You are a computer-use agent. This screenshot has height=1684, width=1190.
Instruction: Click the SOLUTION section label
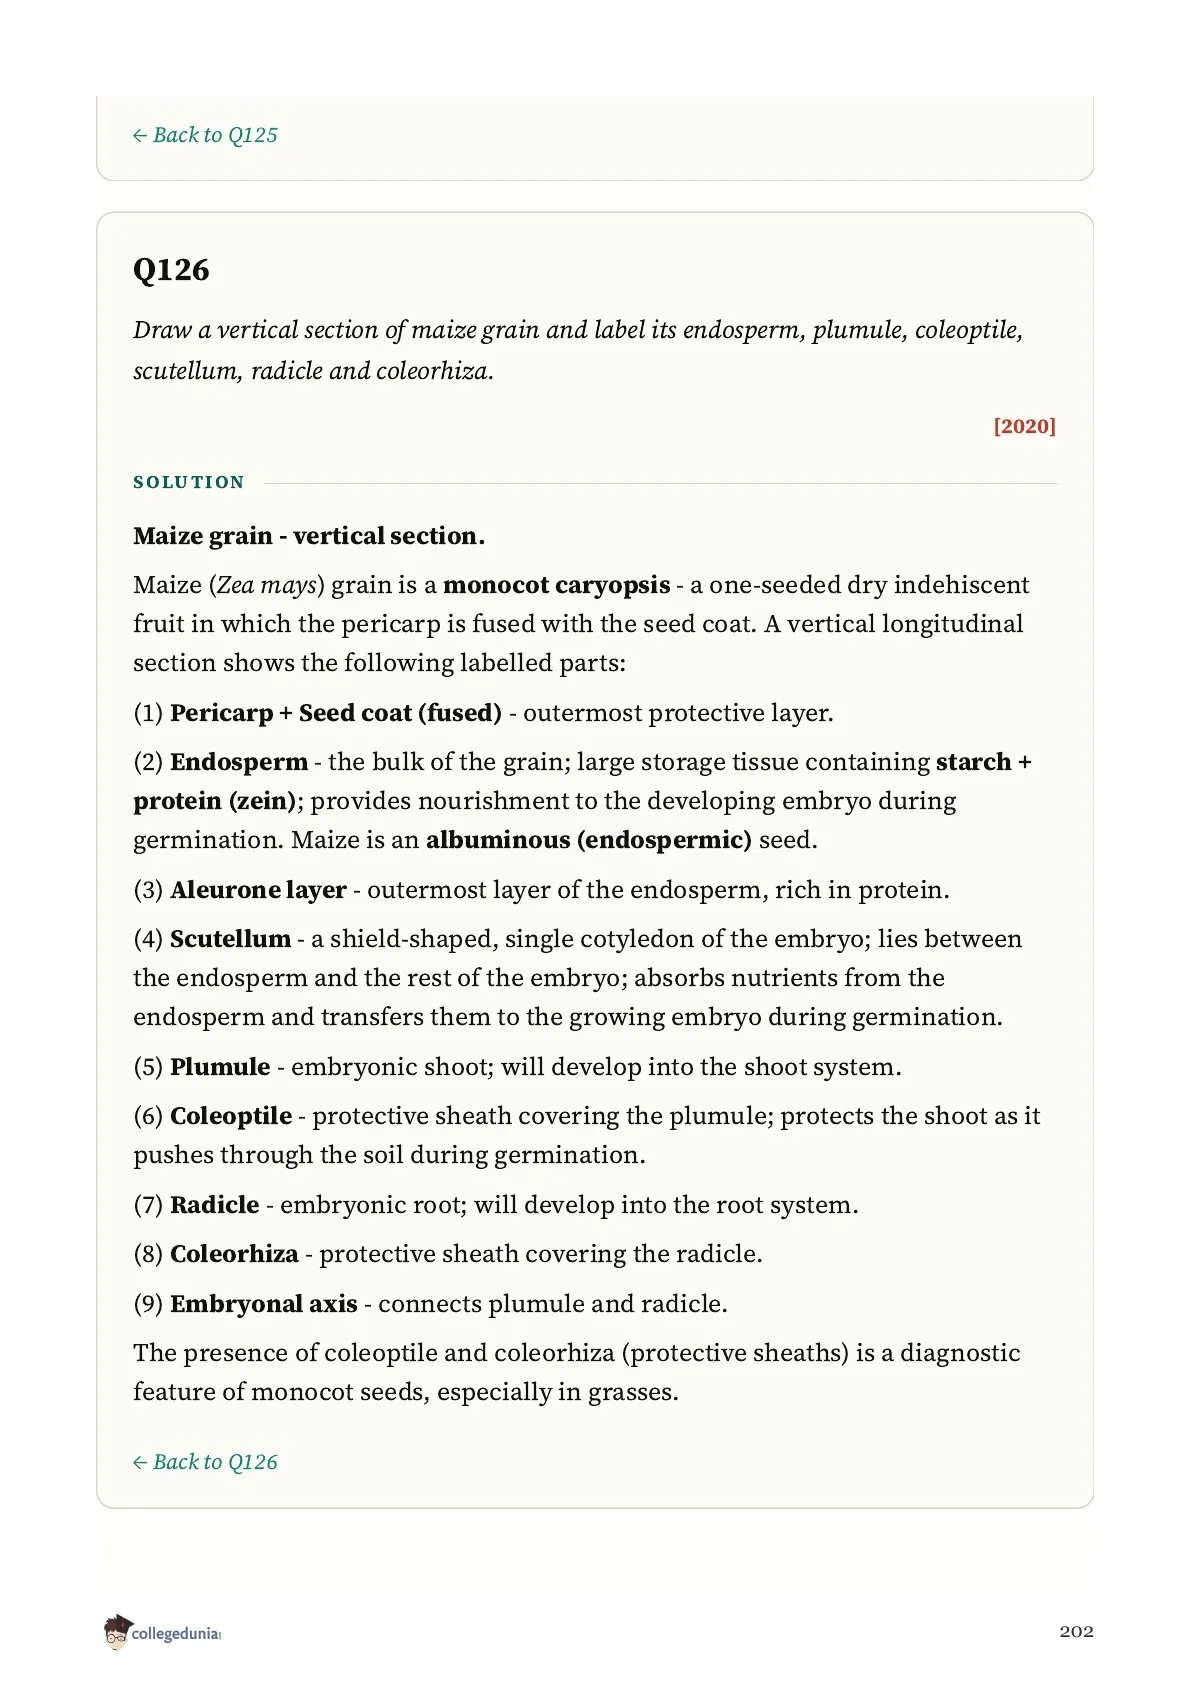click(189, 482)
